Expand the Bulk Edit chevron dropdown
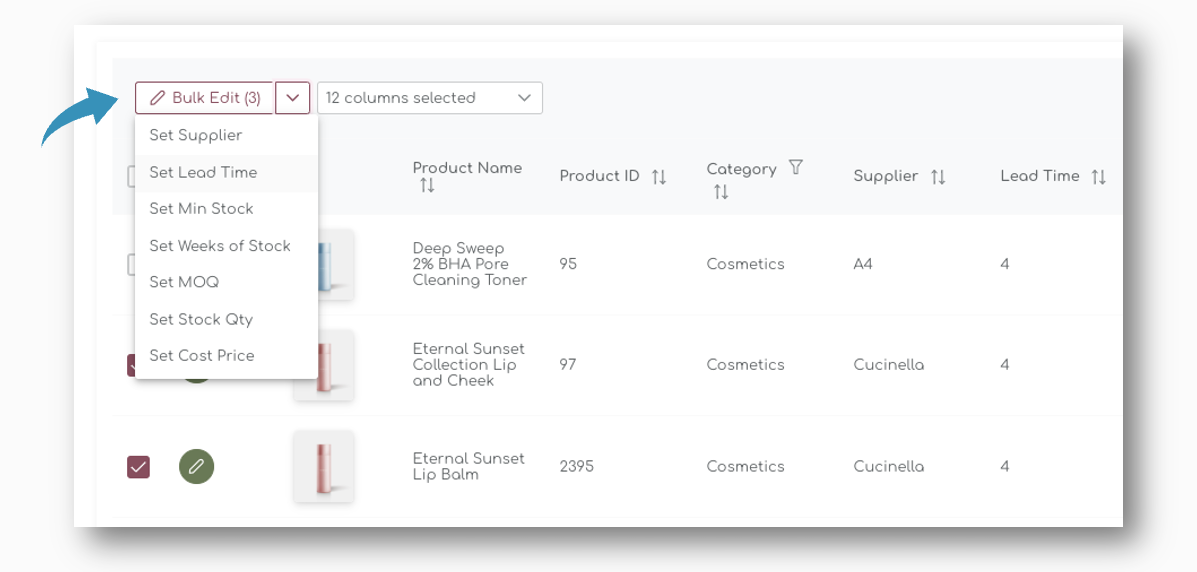 292,98
